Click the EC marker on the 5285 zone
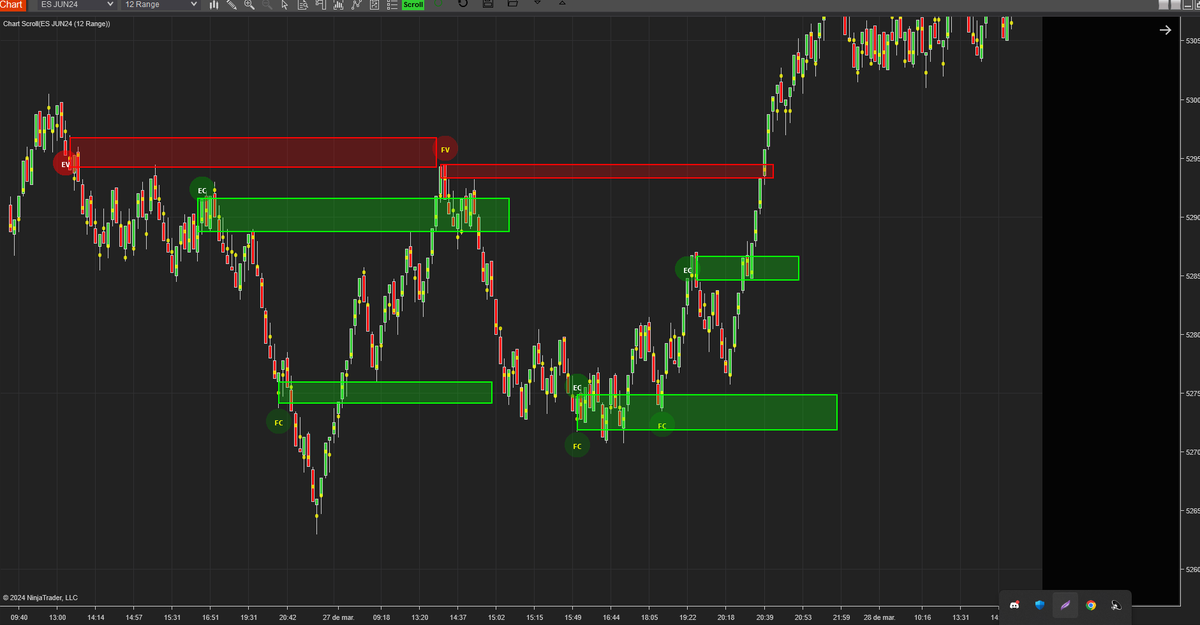 tap(687, 270)
